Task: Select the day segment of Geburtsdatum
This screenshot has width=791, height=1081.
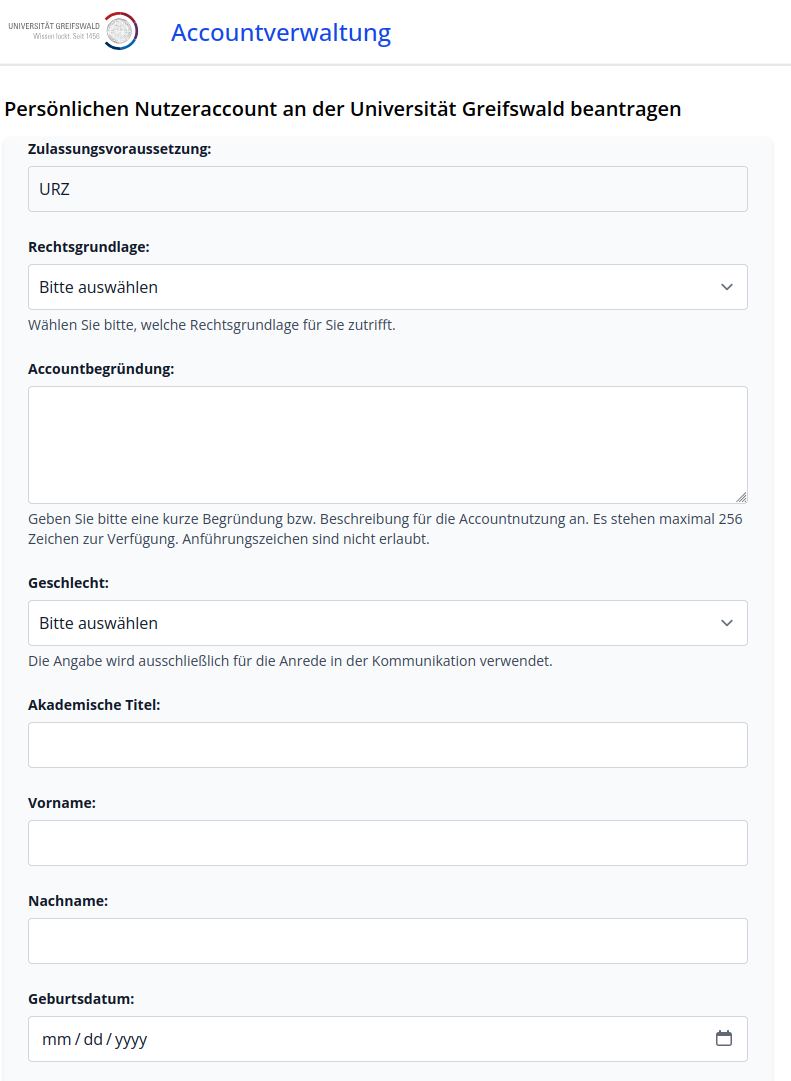Action: (93, 1039)
